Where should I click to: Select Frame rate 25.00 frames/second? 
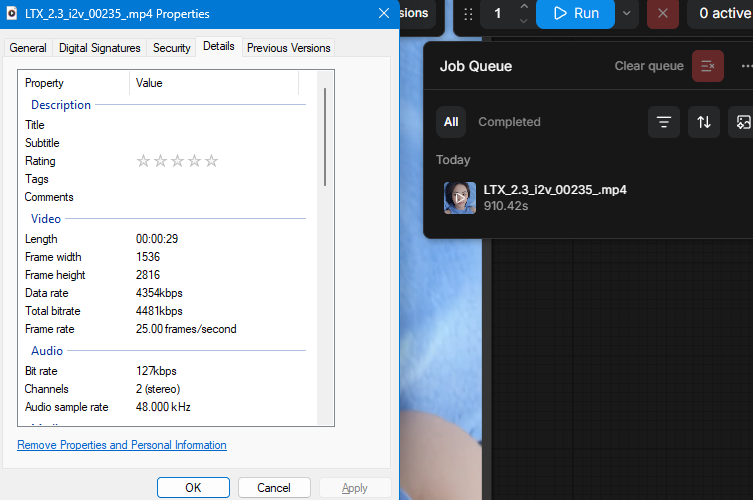click(x=186, y=329)
